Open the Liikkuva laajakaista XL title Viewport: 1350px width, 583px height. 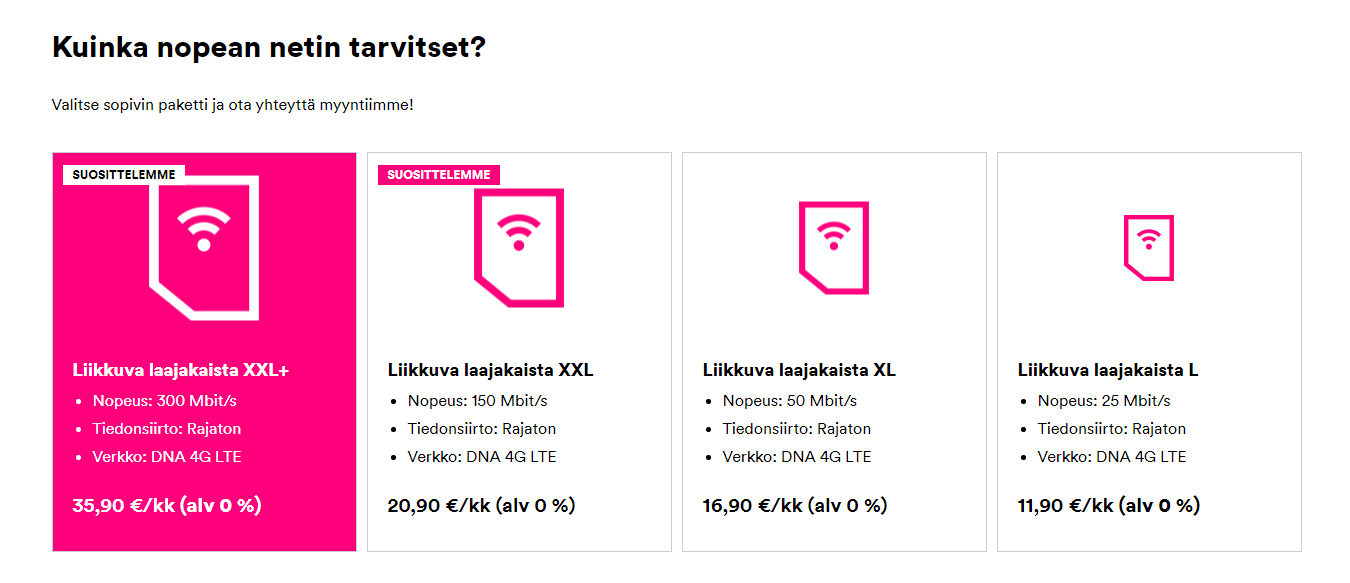799,370
